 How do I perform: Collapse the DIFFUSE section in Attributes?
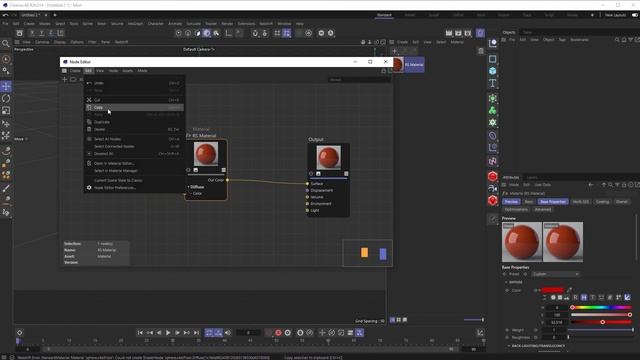[507, 282]
